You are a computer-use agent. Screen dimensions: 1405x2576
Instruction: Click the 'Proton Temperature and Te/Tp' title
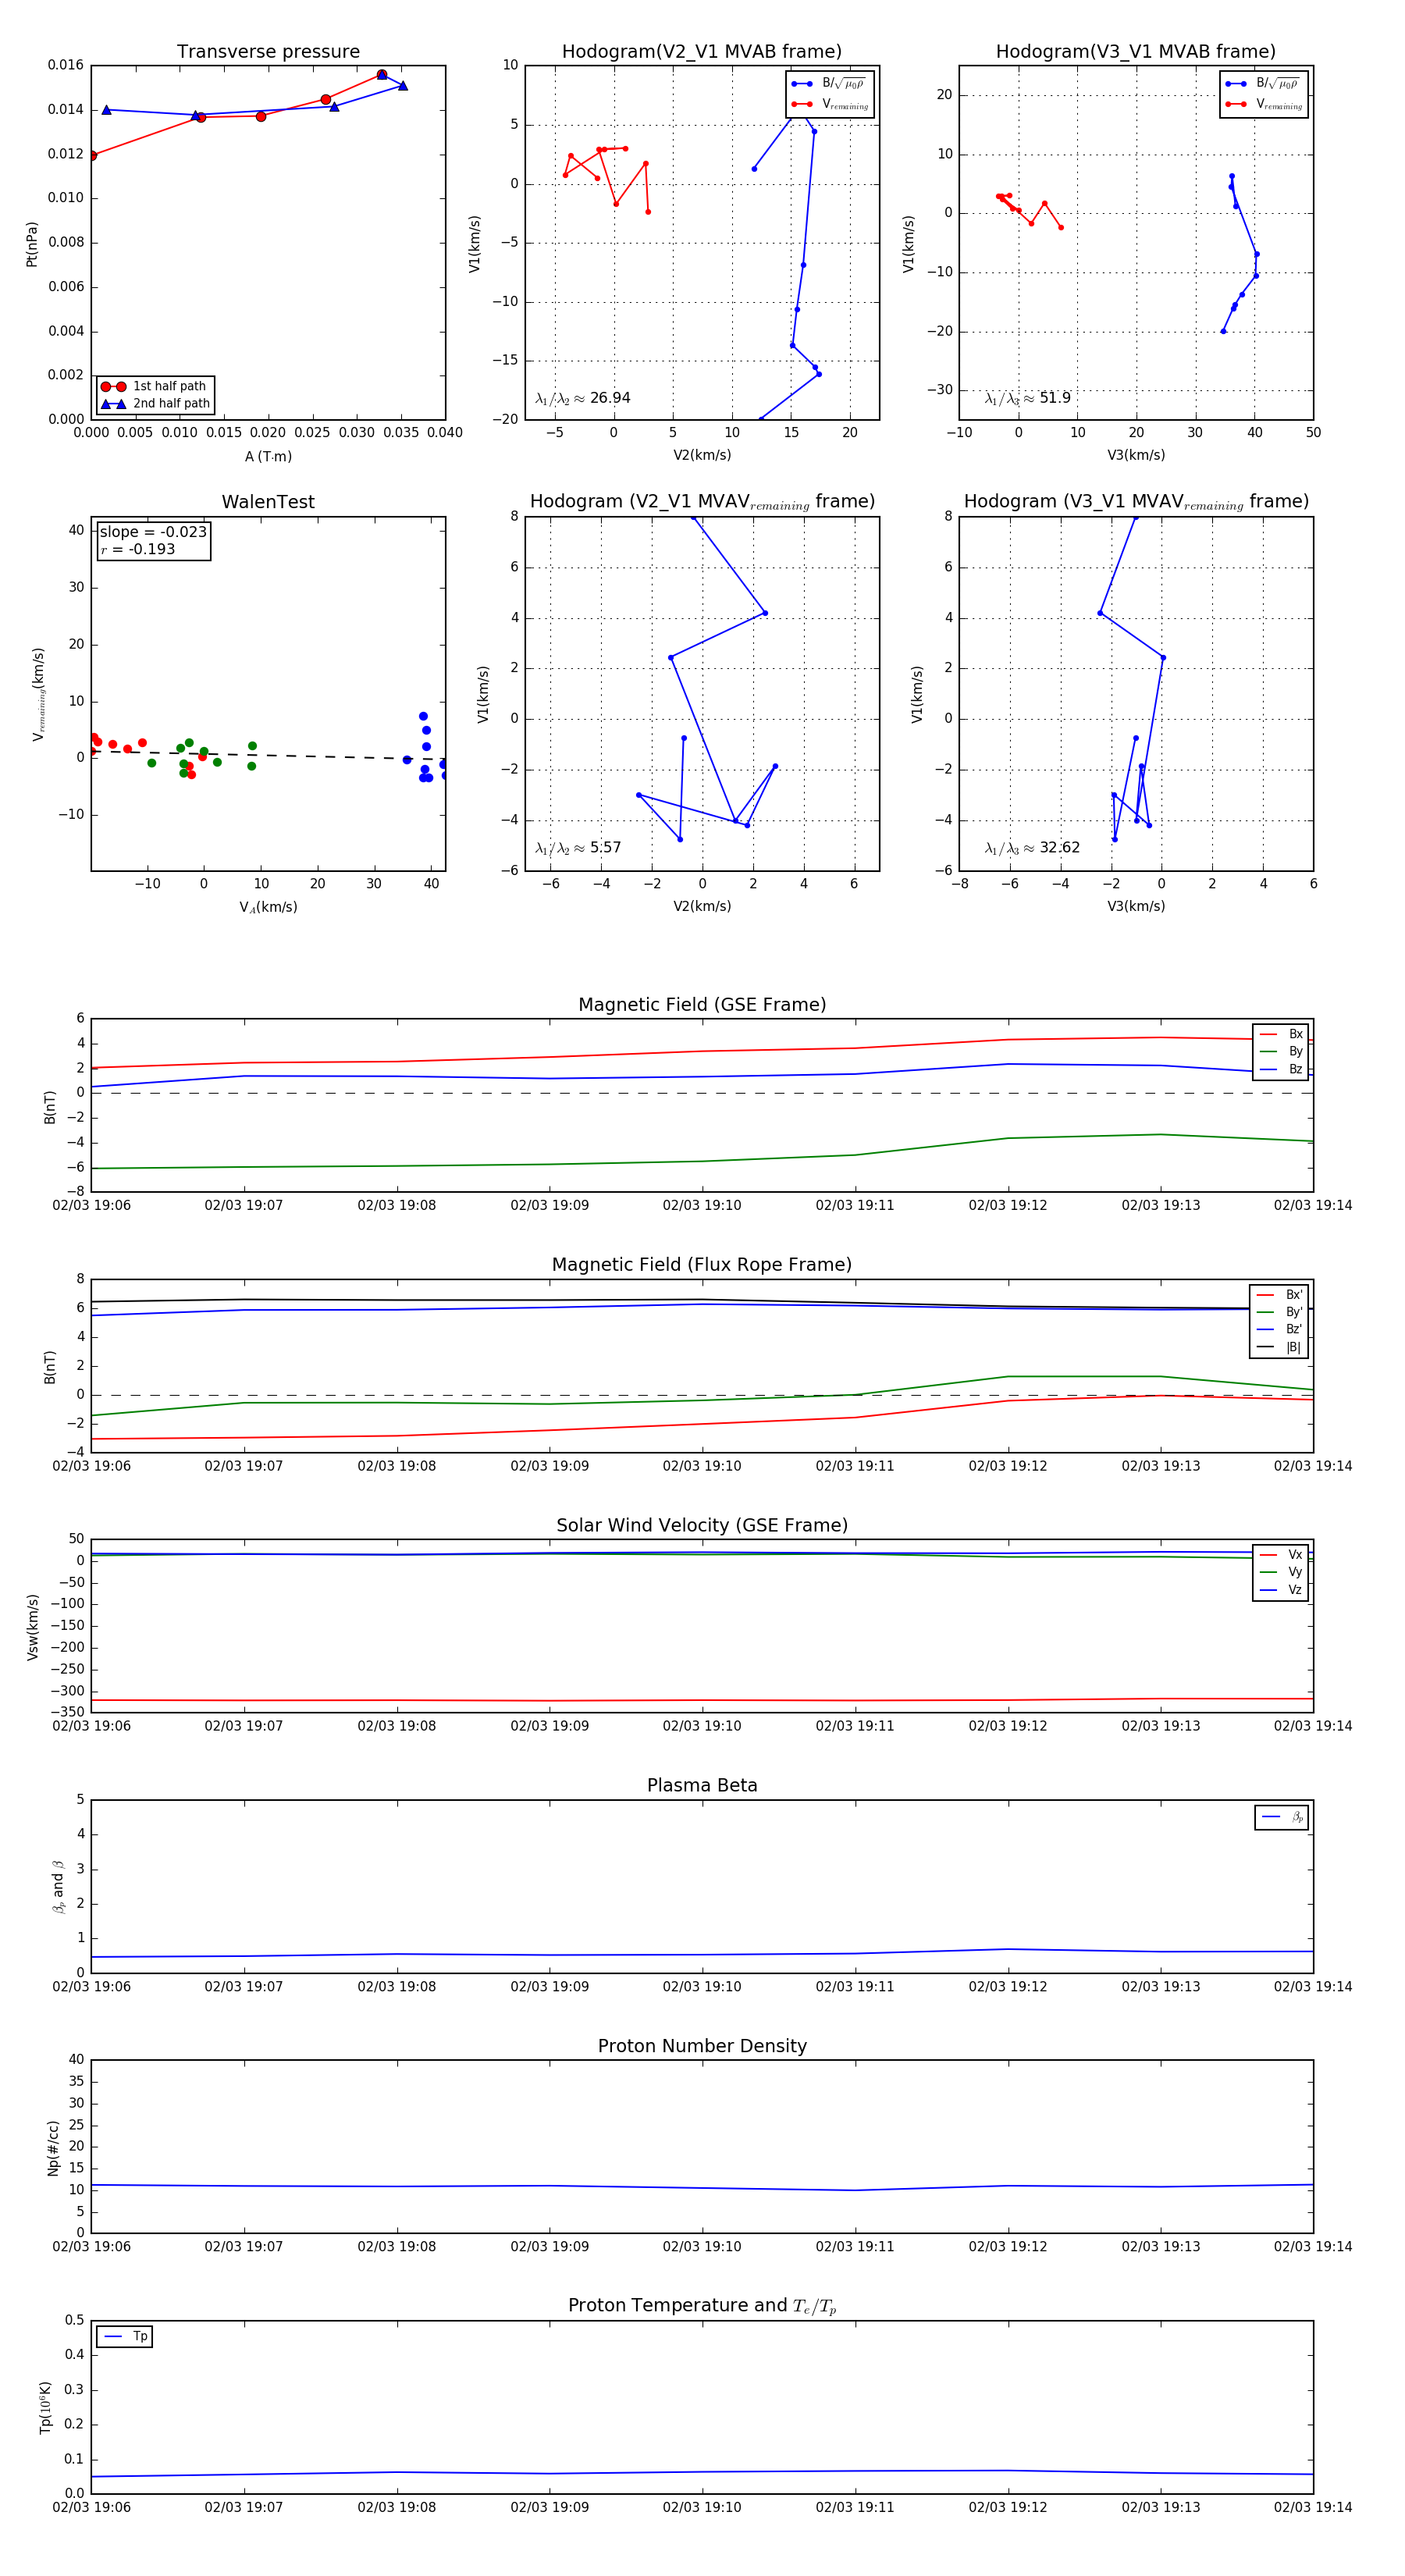pyautogui.click(x=702, y=2305)
